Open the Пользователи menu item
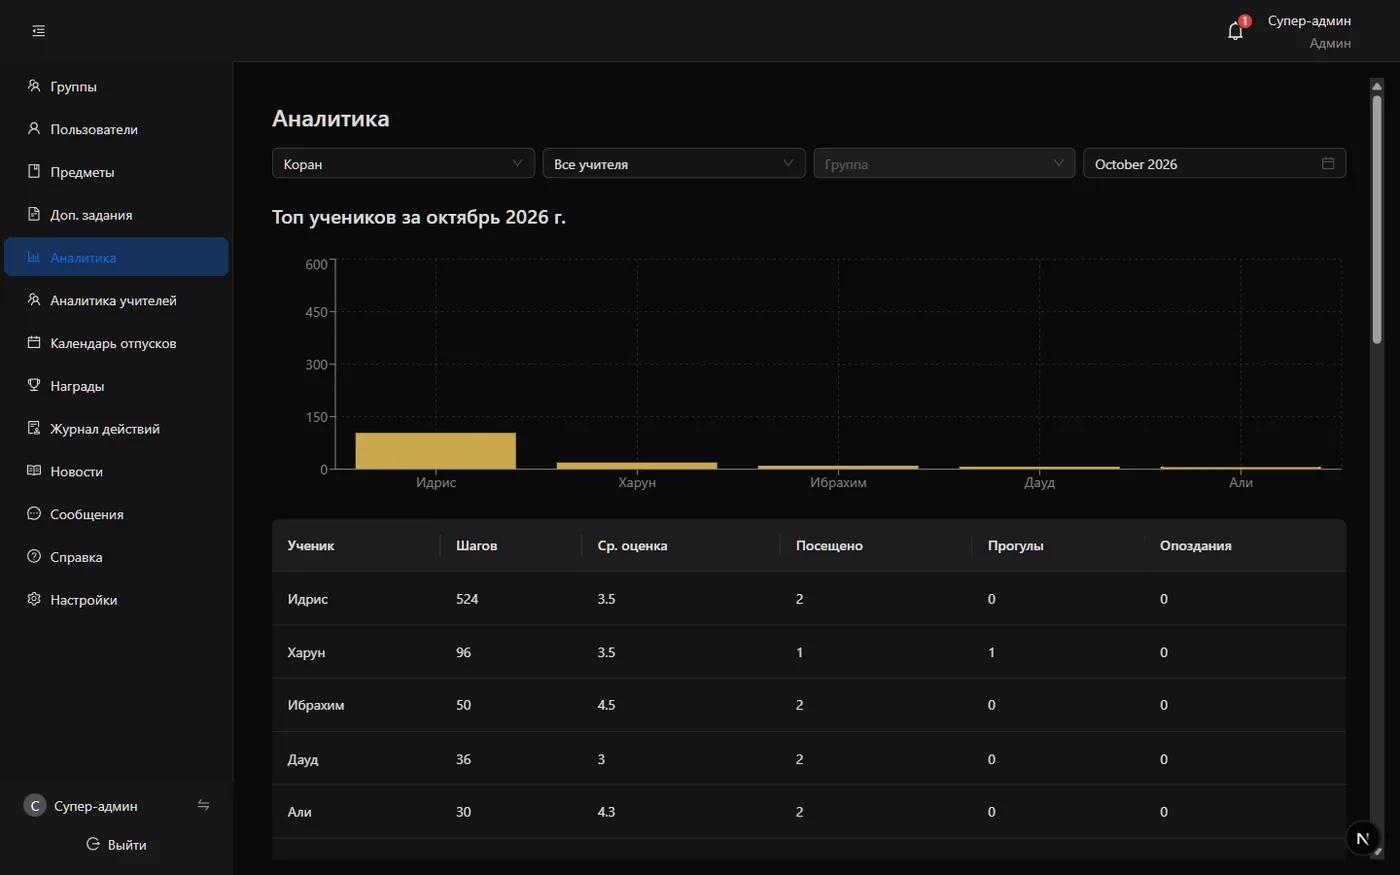This screenshot has width=1400, height=875. pyautogui.click(x=116, y=129)
